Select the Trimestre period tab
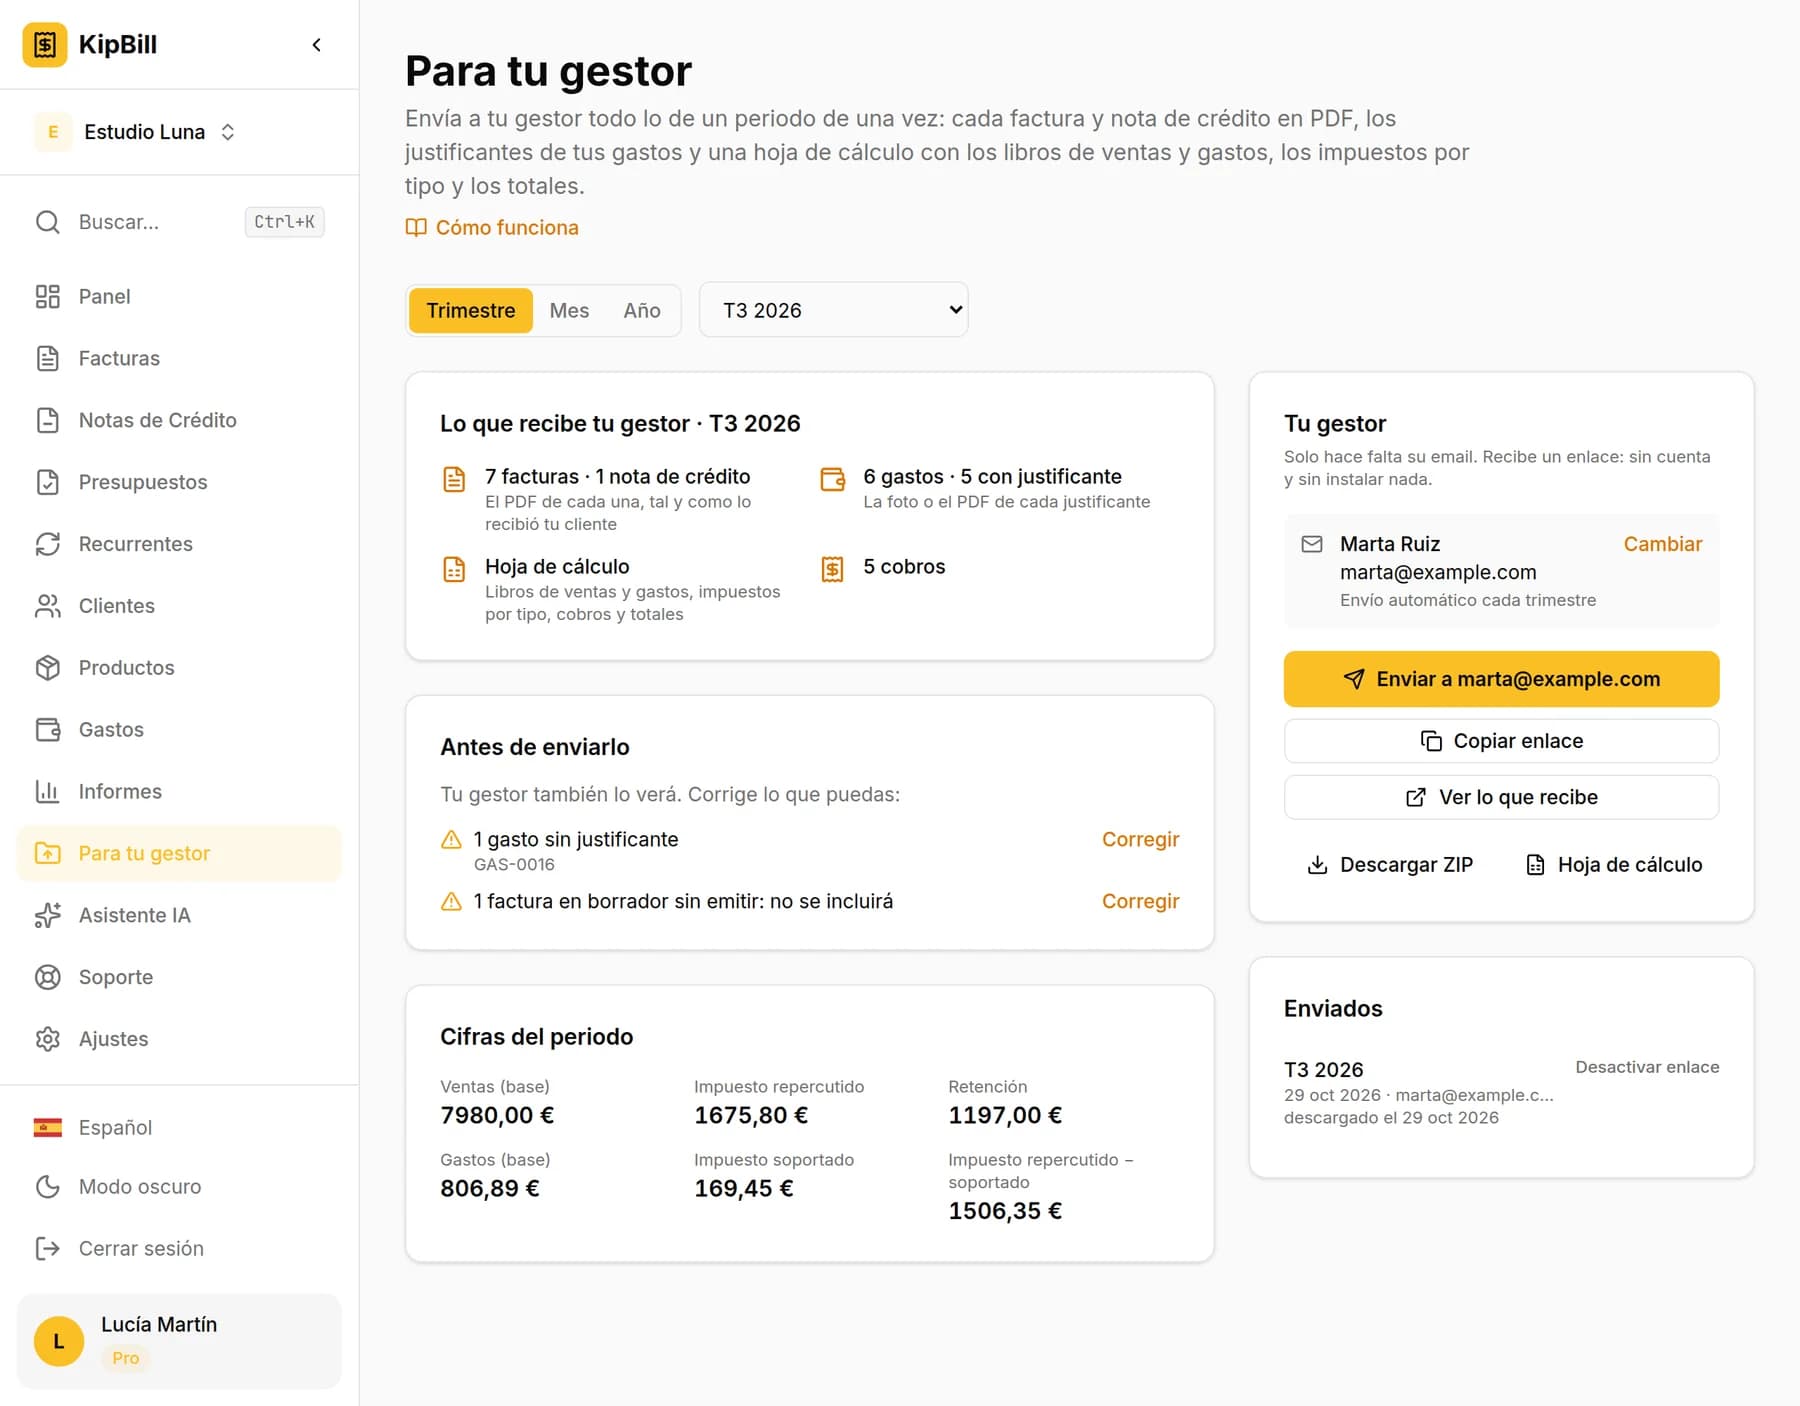The height and width of the screenshot is (1406, 1800). [470, 310]
